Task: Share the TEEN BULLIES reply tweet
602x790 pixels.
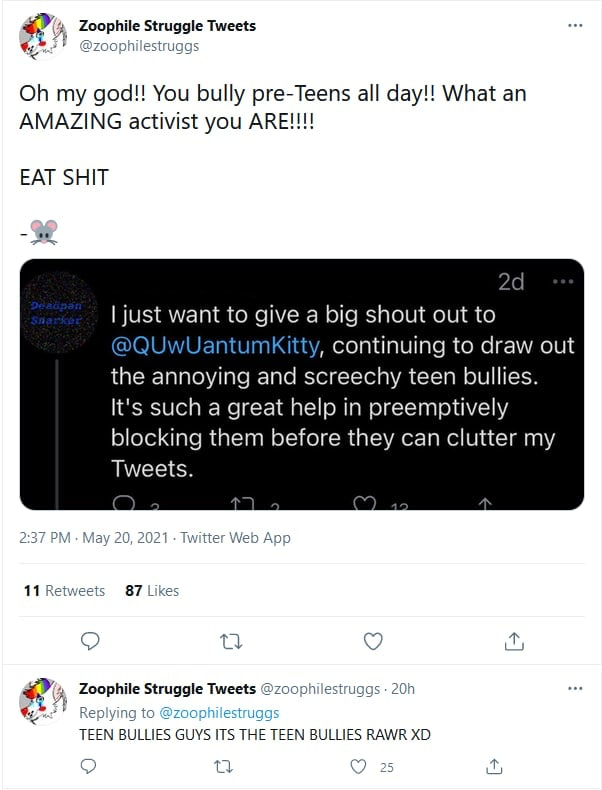Action: click(494, 766)
